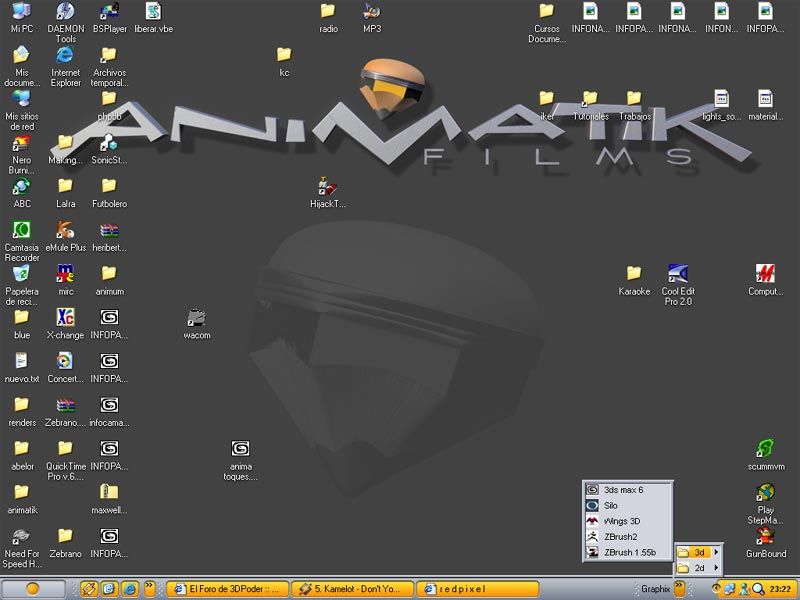The height and width of the screenshot is (600, 800).
Task: Click the magnifier icon in system tray
Action: pos(758,589)
